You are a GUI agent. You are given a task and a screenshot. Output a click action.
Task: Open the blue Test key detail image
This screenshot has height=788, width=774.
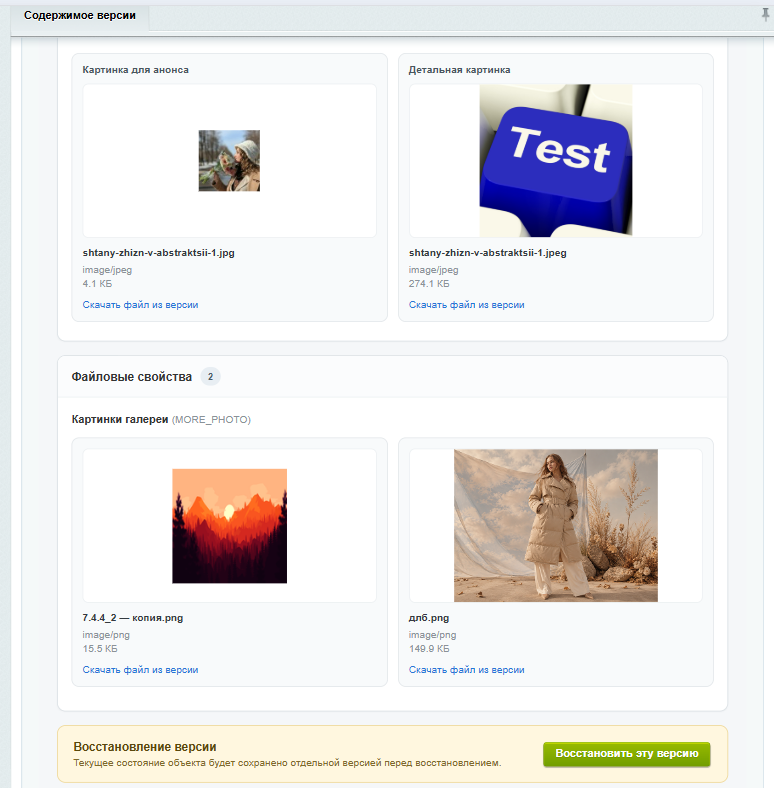click(x=556, y=161)
